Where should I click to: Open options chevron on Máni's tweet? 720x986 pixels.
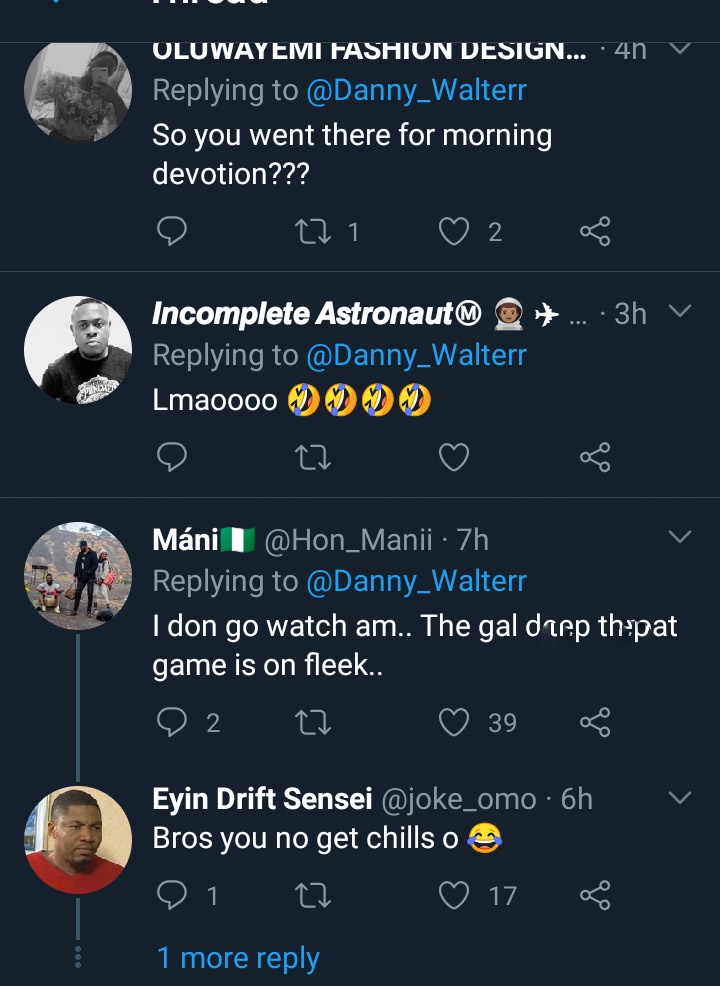pos(680,538)
